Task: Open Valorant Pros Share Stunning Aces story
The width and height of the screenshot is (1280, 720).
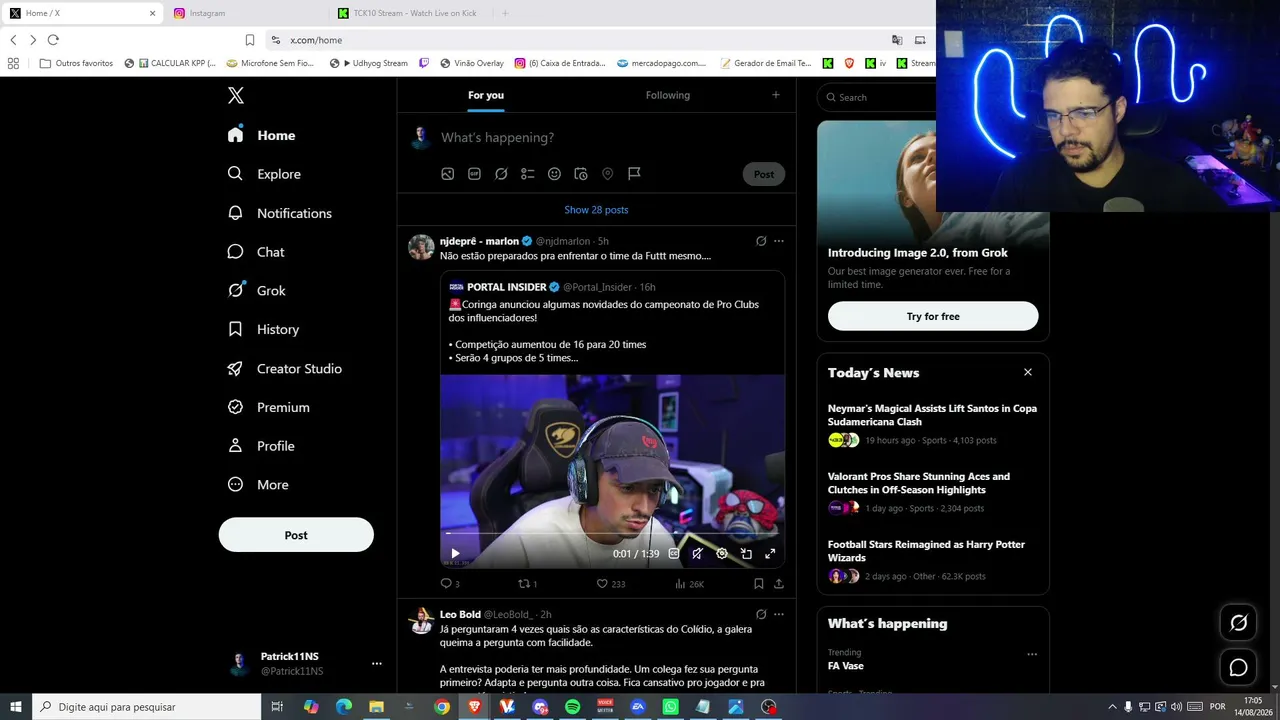Action: pyautogui.click(x=933, y=491)
